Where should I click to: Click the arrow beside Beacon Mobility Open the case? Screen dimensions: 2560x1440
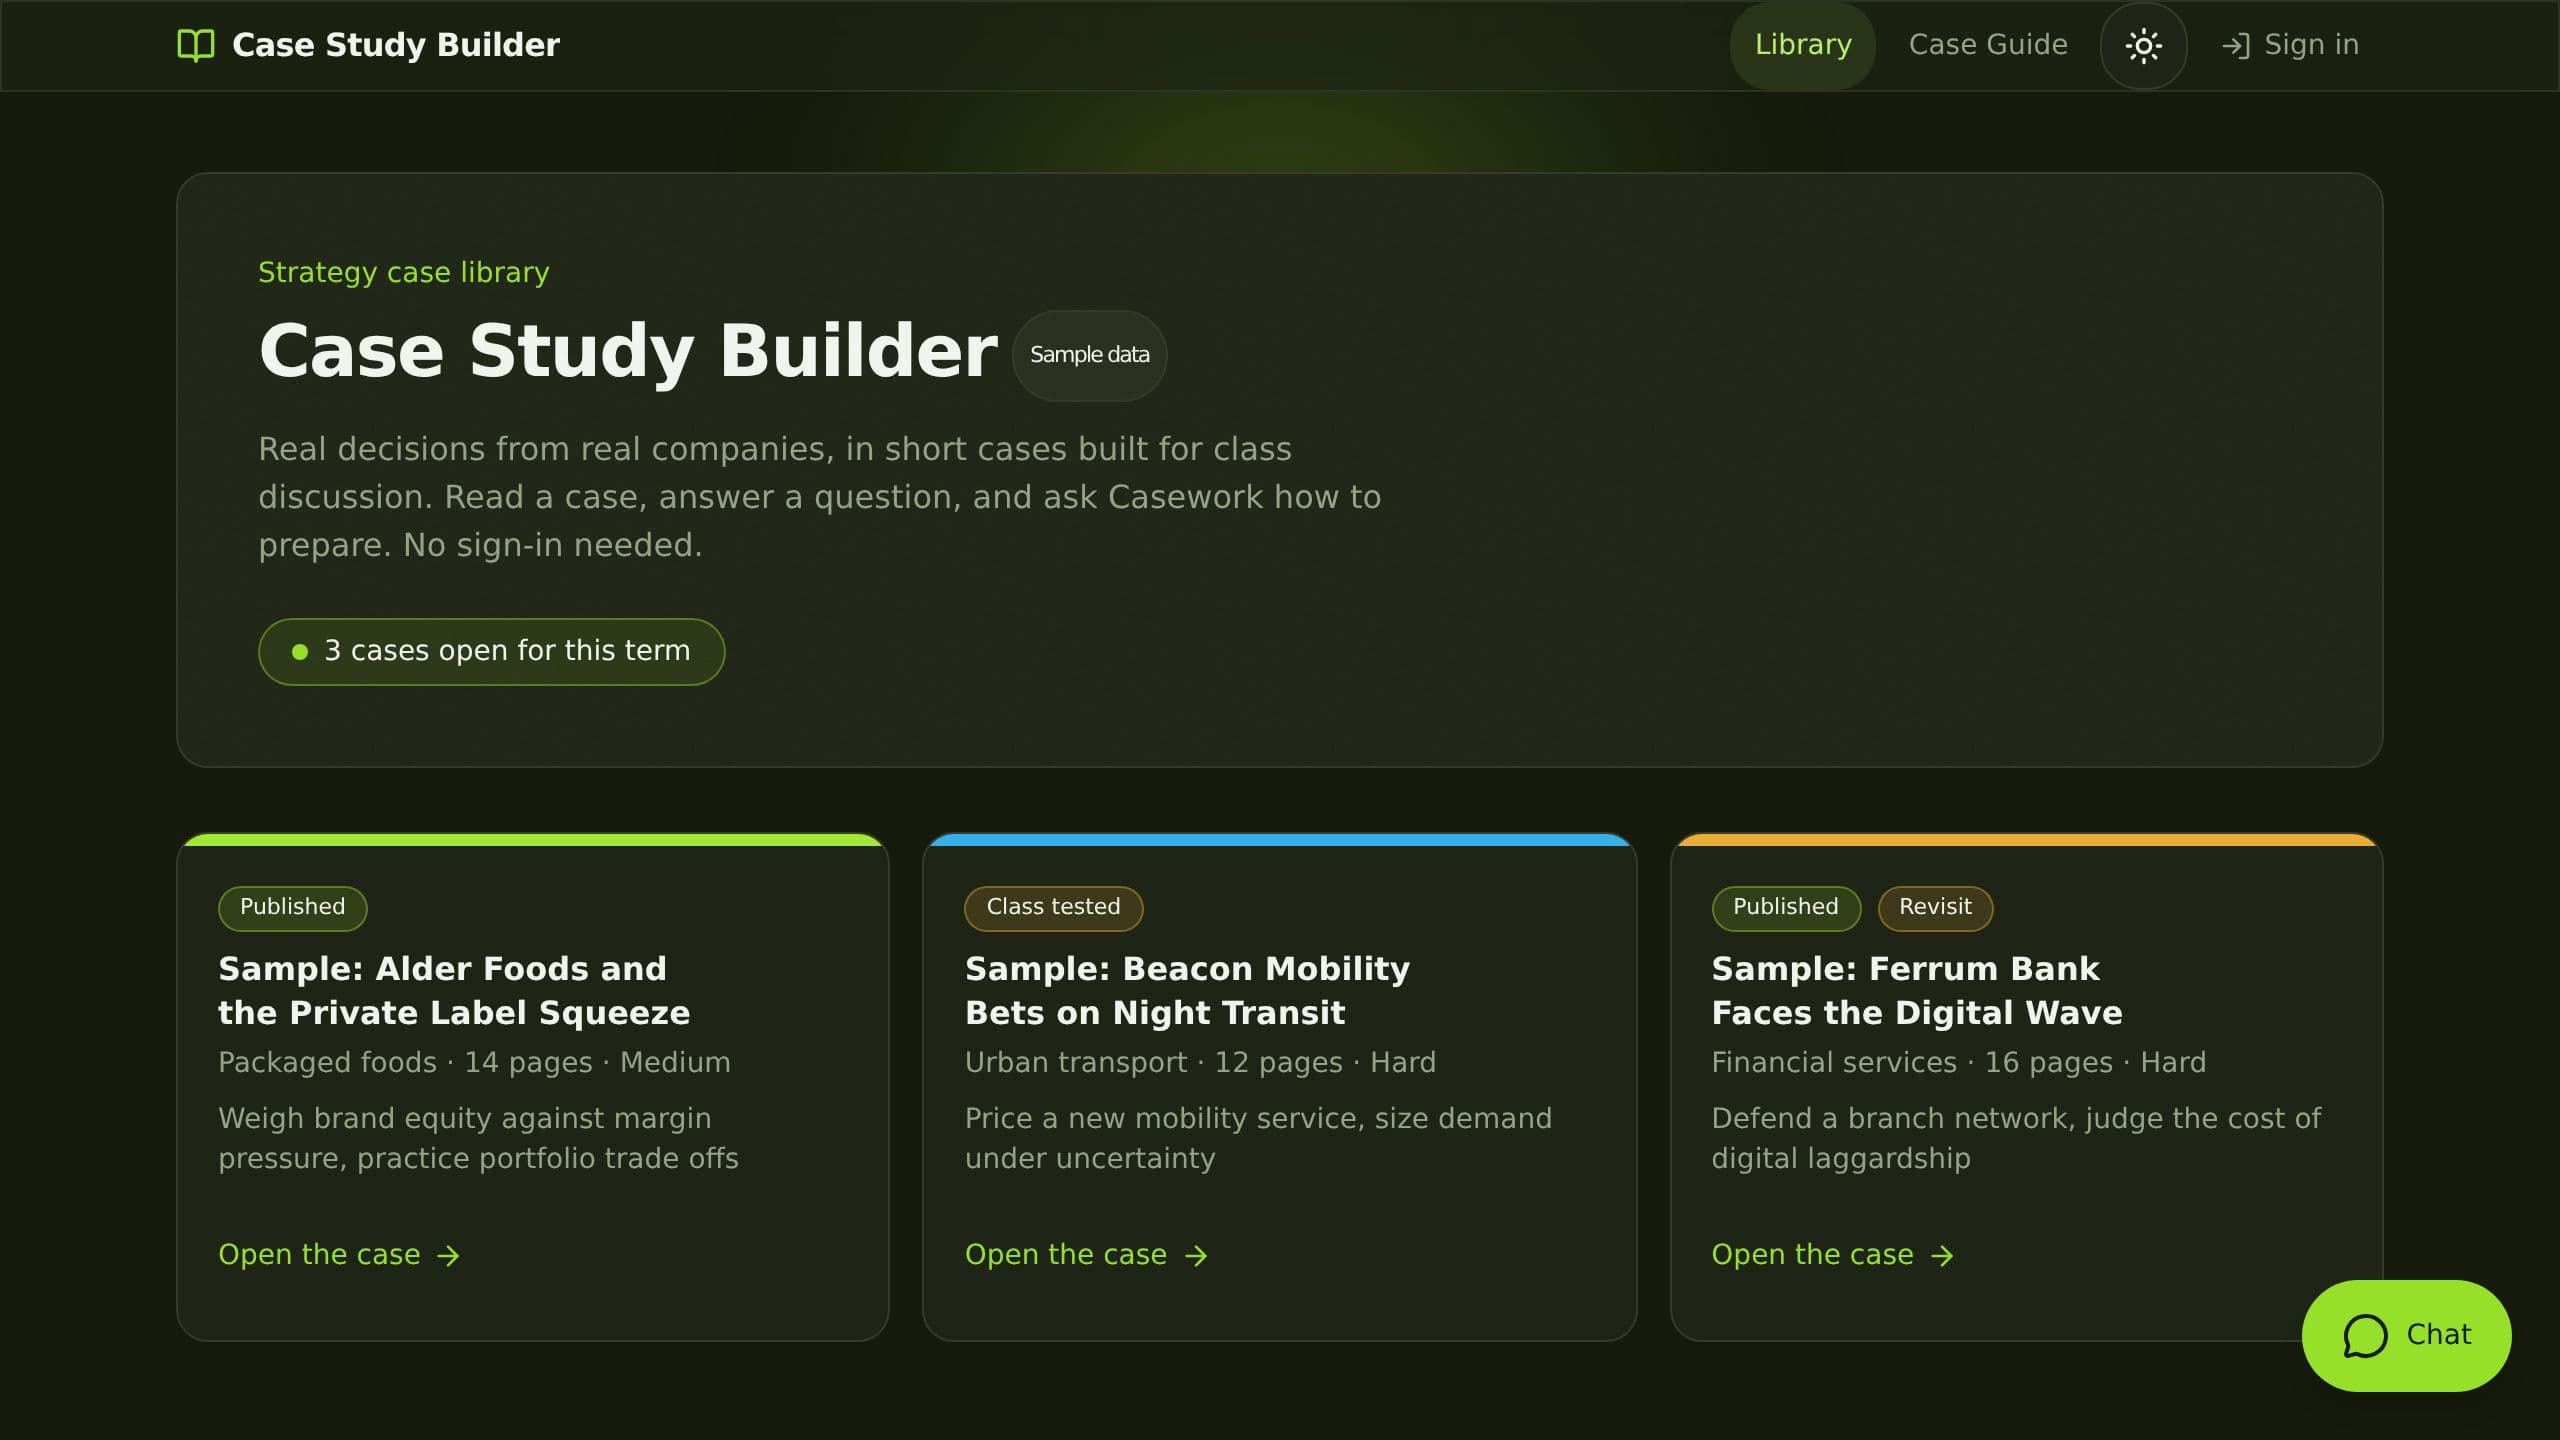point(1196,1256)
